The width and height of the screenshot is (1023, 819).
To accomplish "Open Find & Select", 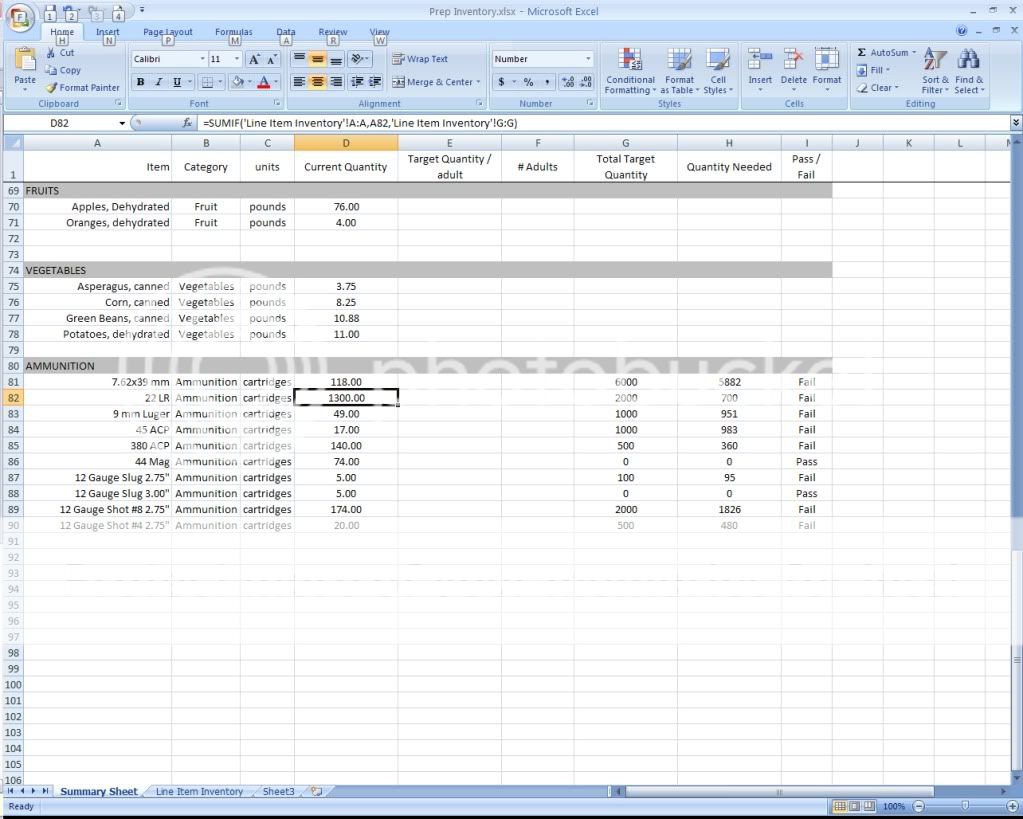I will click(x=968, y=71).
